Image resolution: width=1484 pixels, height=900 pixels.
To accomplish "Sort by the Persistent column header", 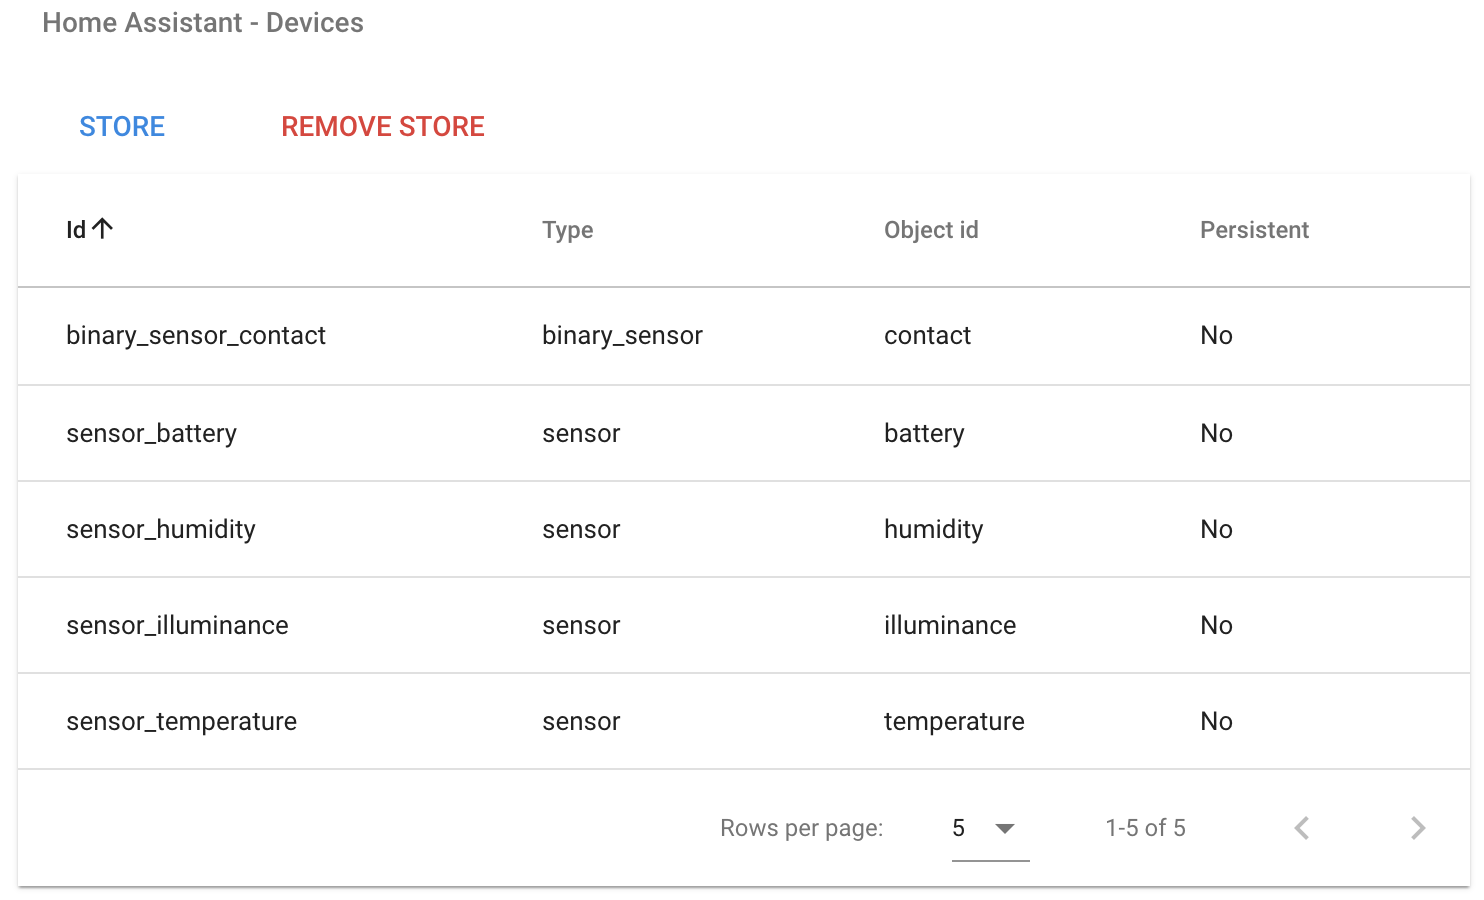I will point(1254,230).
